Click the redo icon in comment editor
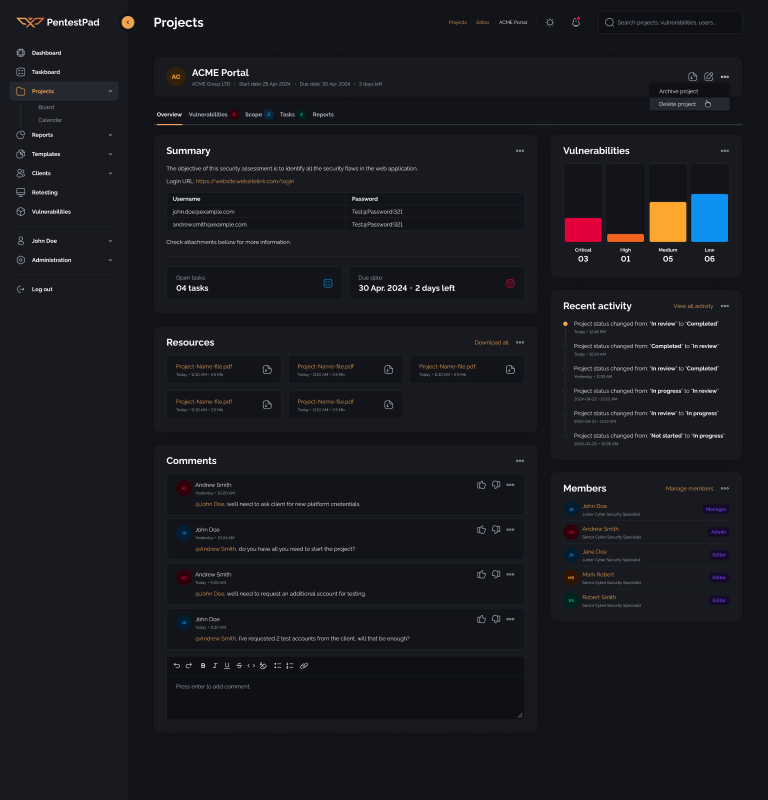The width and height of the screenshot is (768, 800). coord(189,666)
